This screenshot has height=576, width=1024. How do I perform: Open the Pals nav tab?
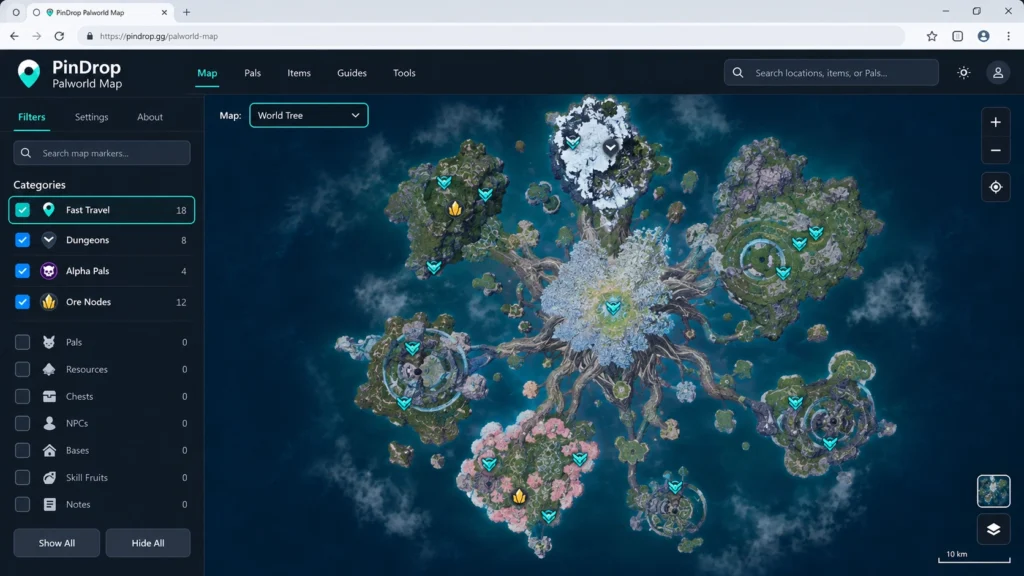(252, 73)
